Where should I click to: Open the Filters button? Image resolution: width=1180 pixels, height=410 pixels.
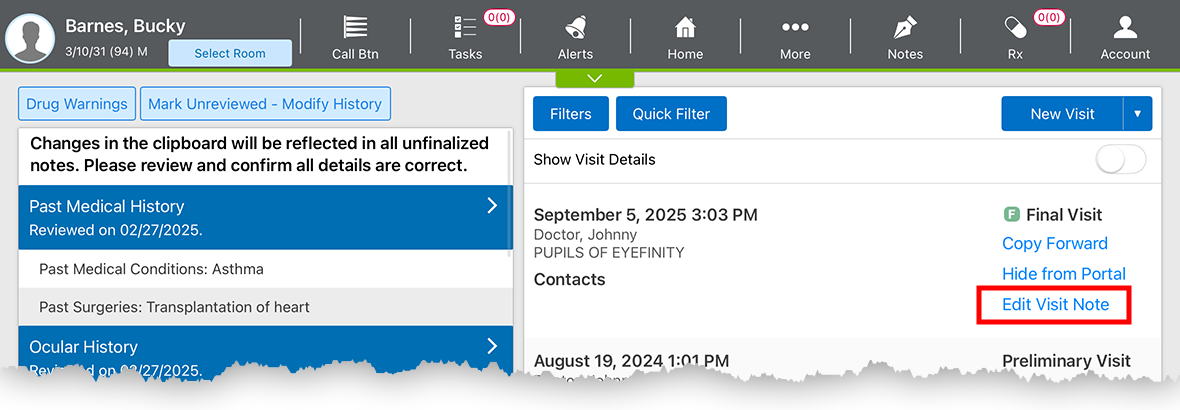570,114
